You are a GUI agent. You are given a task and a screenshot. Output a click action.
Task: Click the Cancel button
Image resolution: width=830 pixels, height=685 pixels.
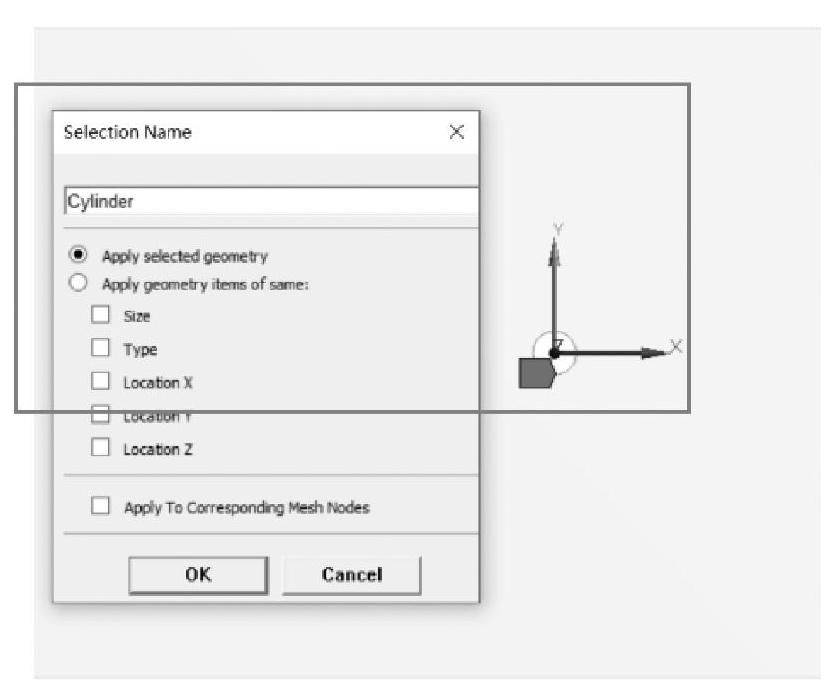(x=351, y=574)
